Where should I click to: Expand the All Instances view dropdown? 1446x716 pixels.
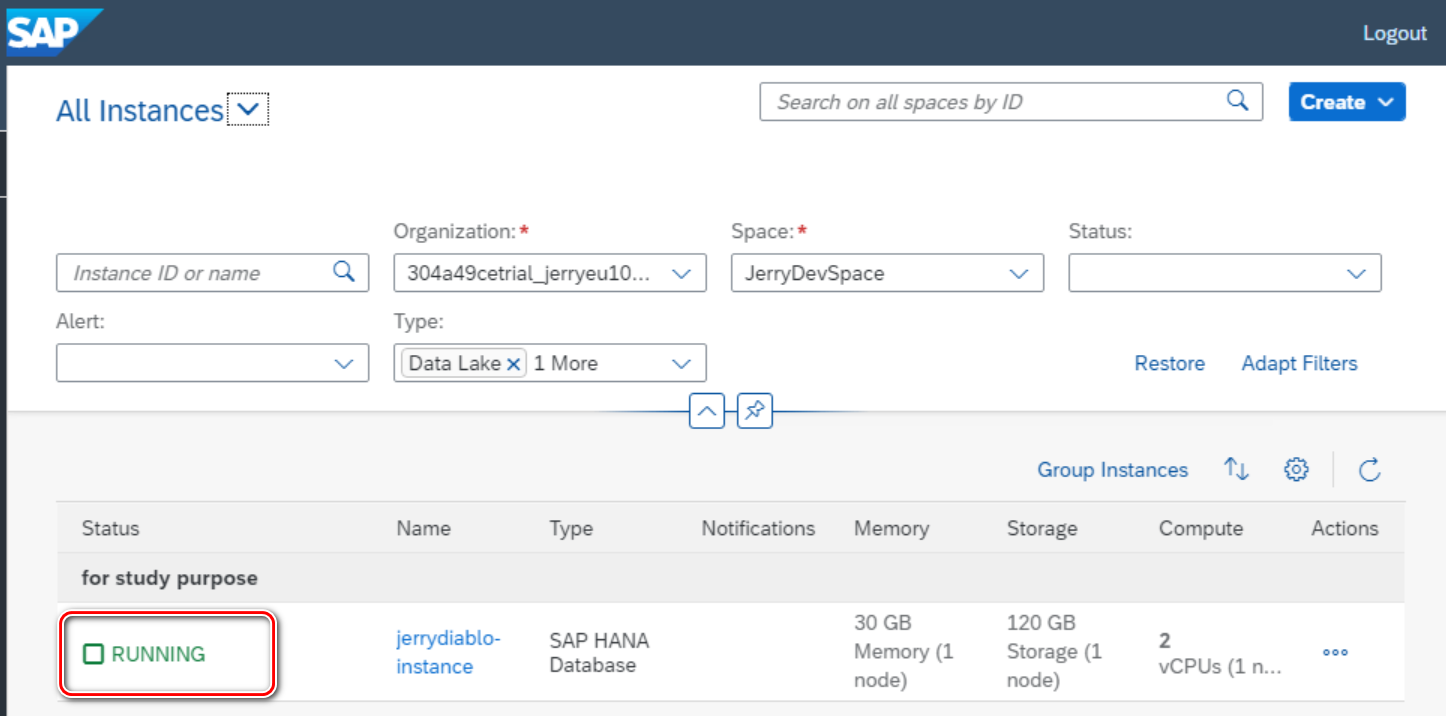point(248,110)
